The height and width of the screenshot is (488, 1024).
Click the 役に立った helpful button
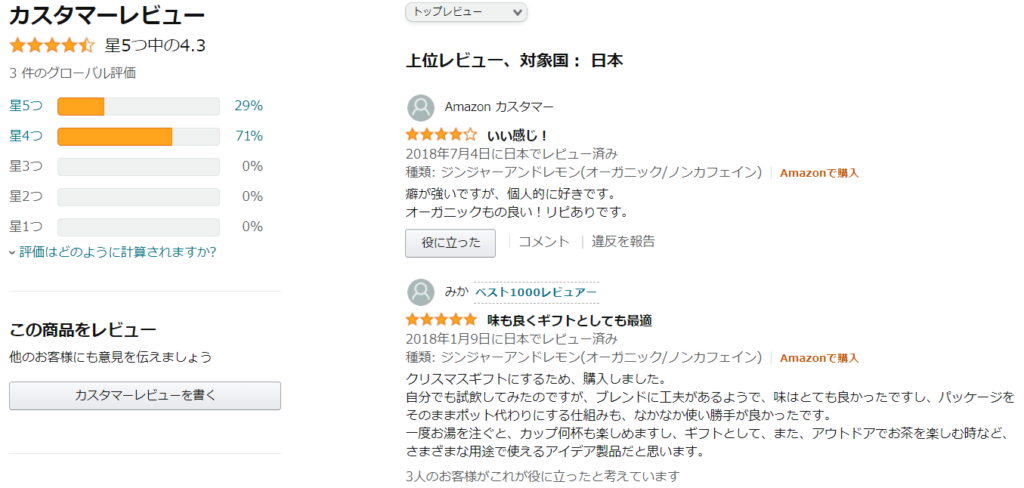tap(451, 242)
